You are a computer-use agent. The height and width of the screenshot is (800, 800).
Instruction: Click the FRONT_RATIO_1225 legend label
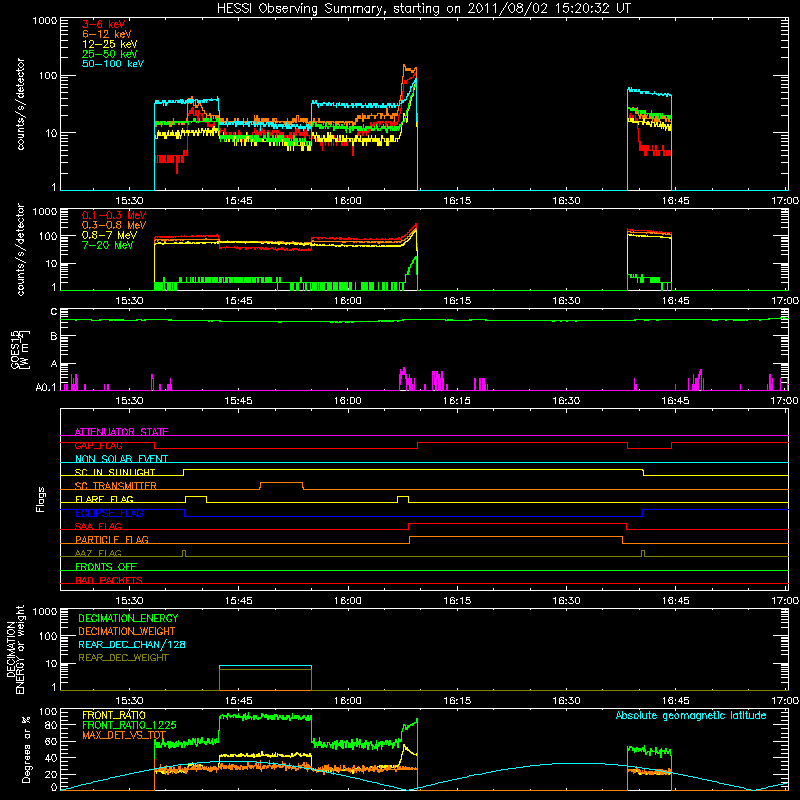point(129,725)
